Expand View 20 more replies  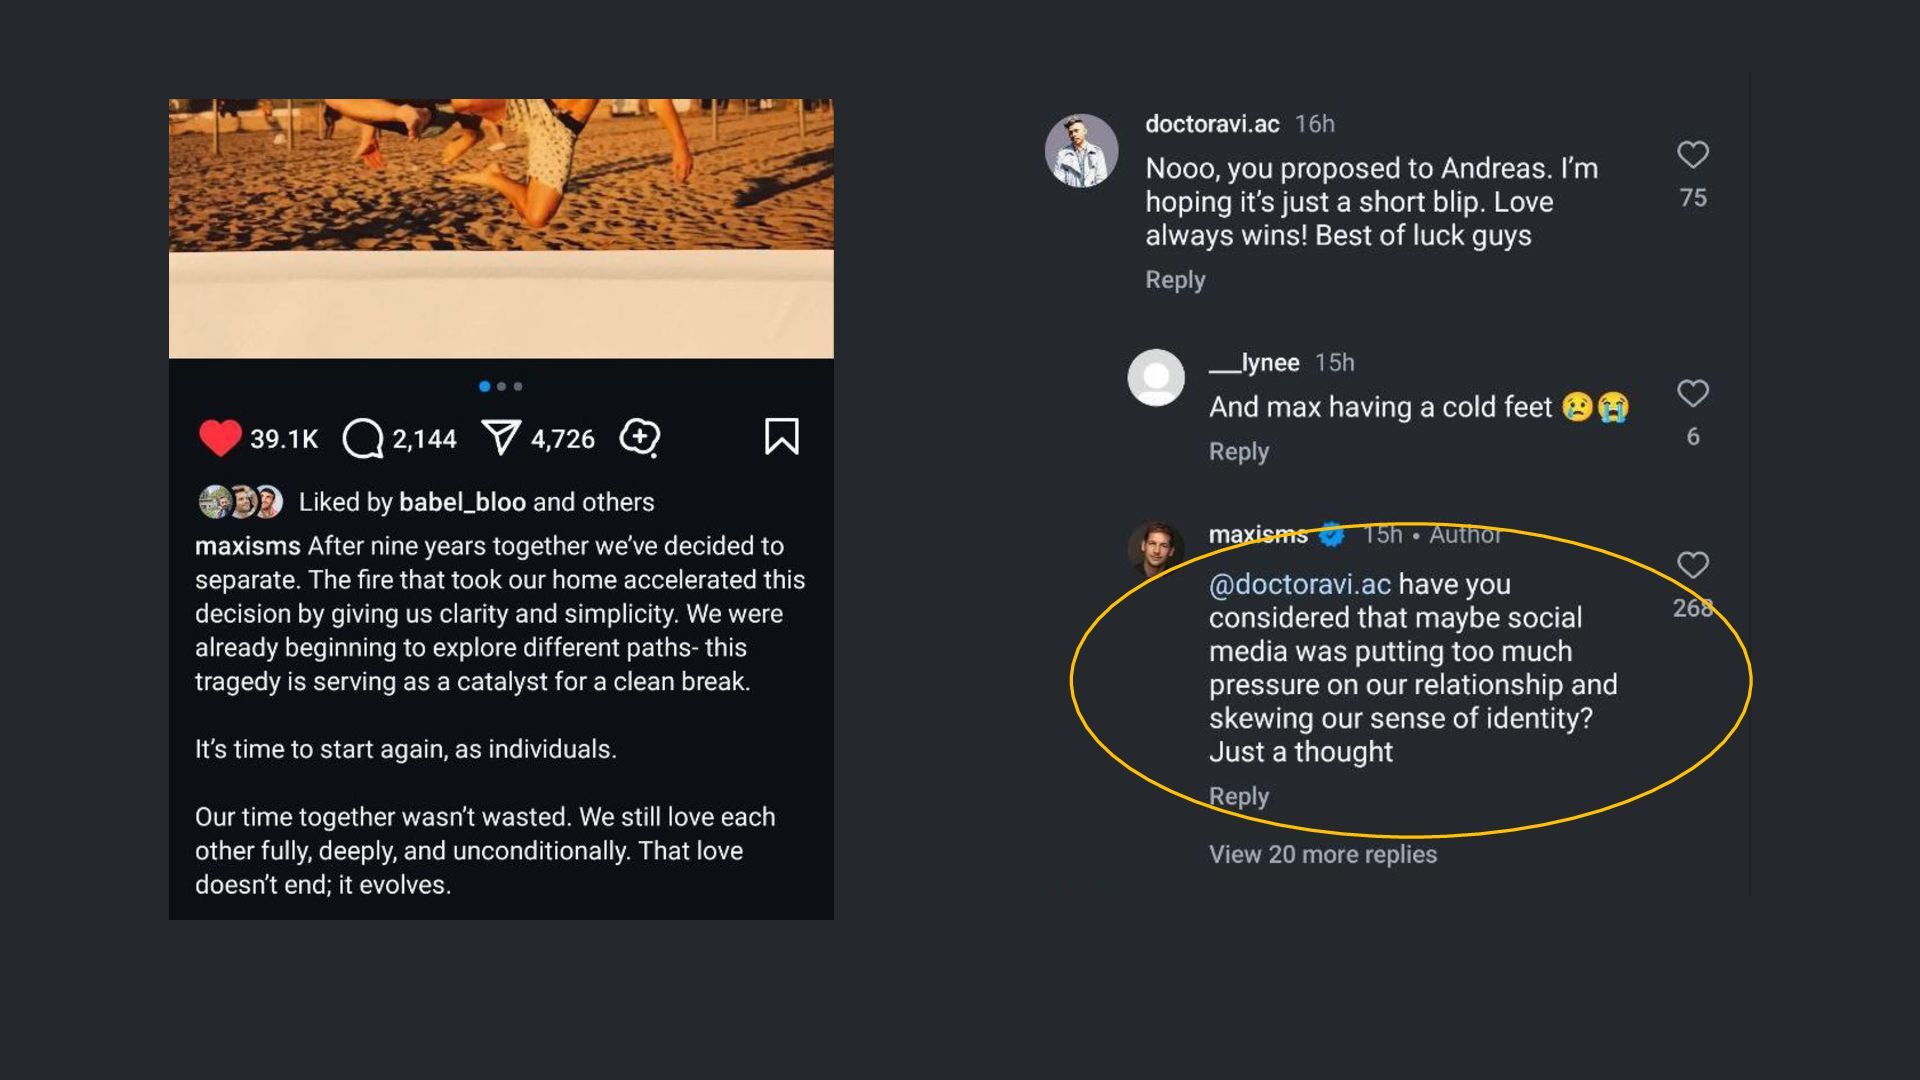pos(1322,854)
